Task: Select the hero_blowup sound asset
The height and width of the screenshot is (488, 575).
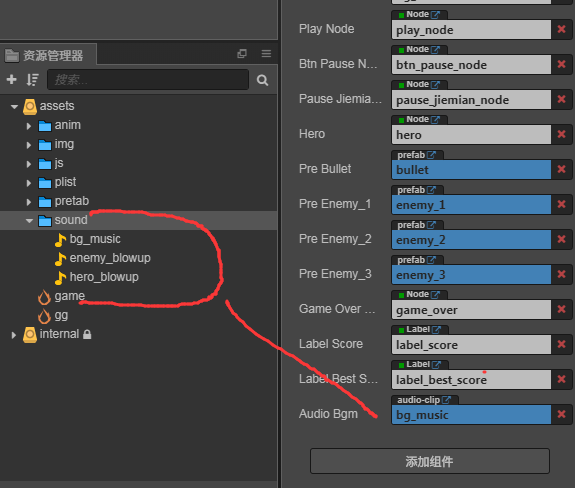Action: click(97, 277)
